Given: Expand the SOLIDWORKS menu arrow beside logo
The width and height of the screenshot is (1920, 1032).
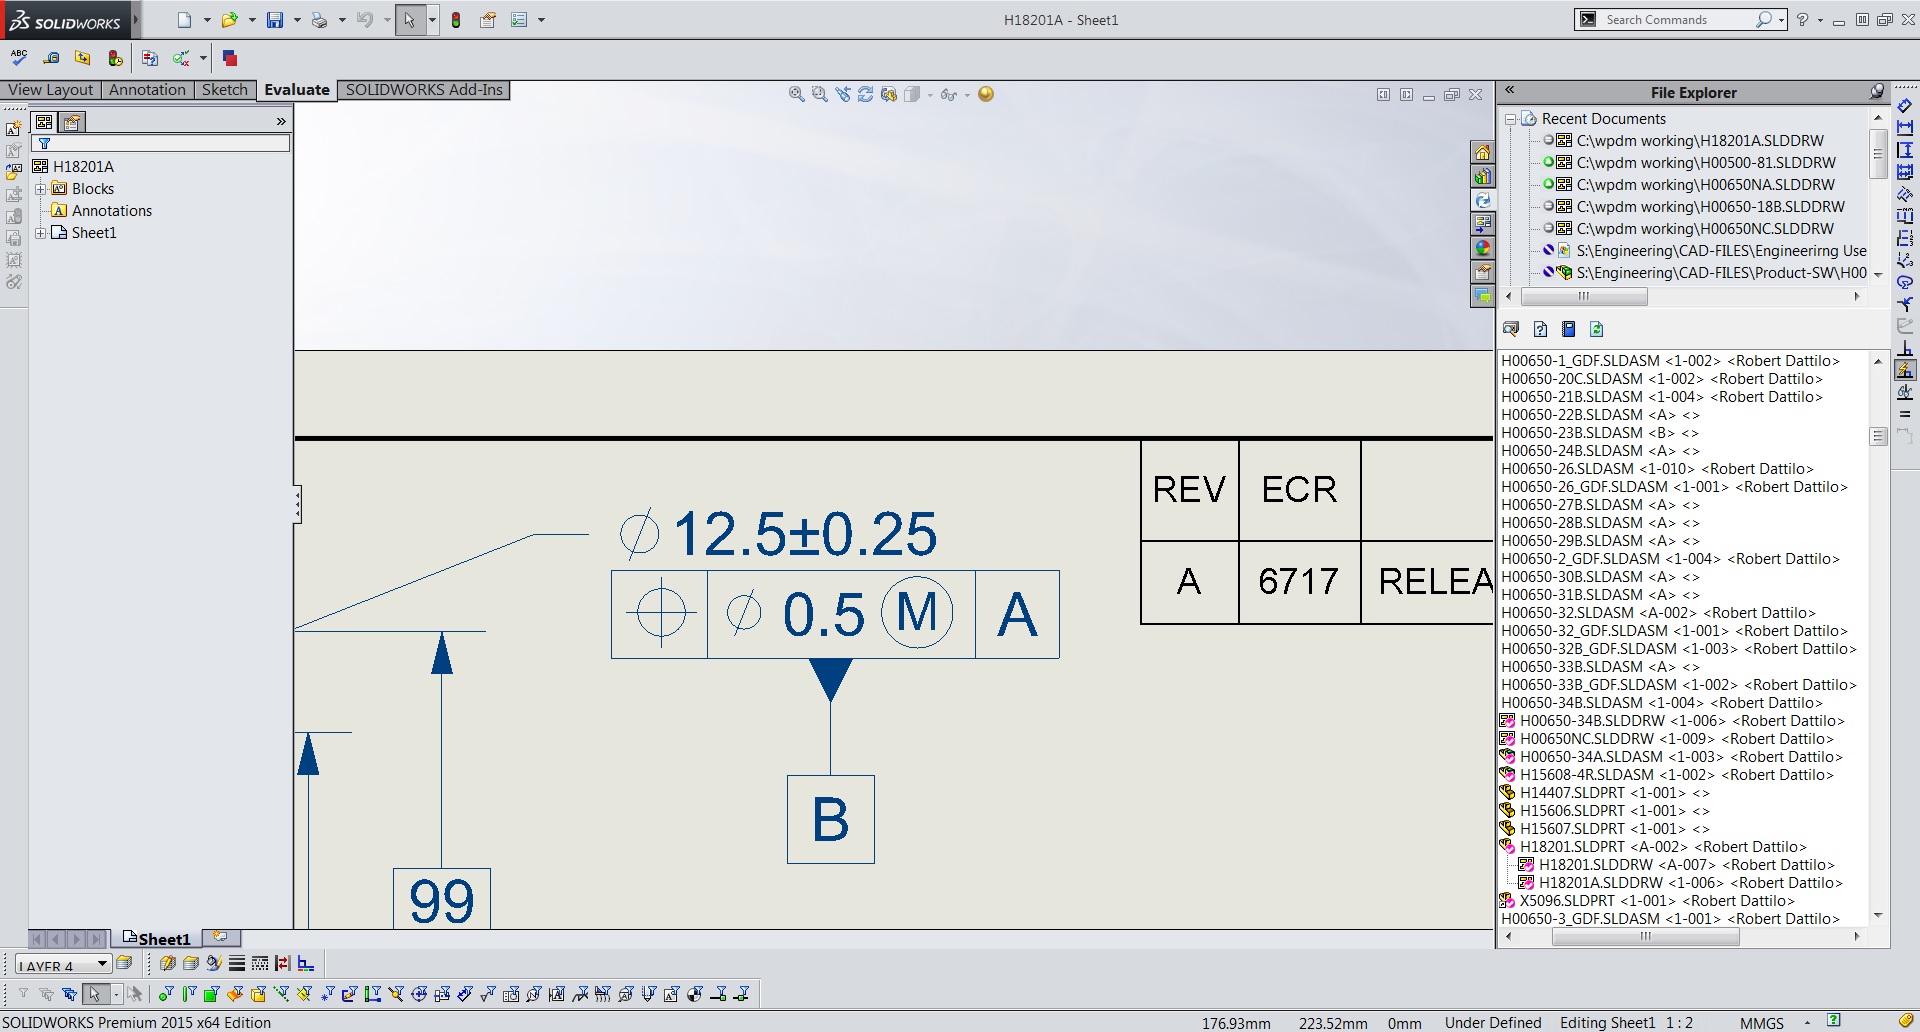Looking at the screenshot, I should [136, 20].
